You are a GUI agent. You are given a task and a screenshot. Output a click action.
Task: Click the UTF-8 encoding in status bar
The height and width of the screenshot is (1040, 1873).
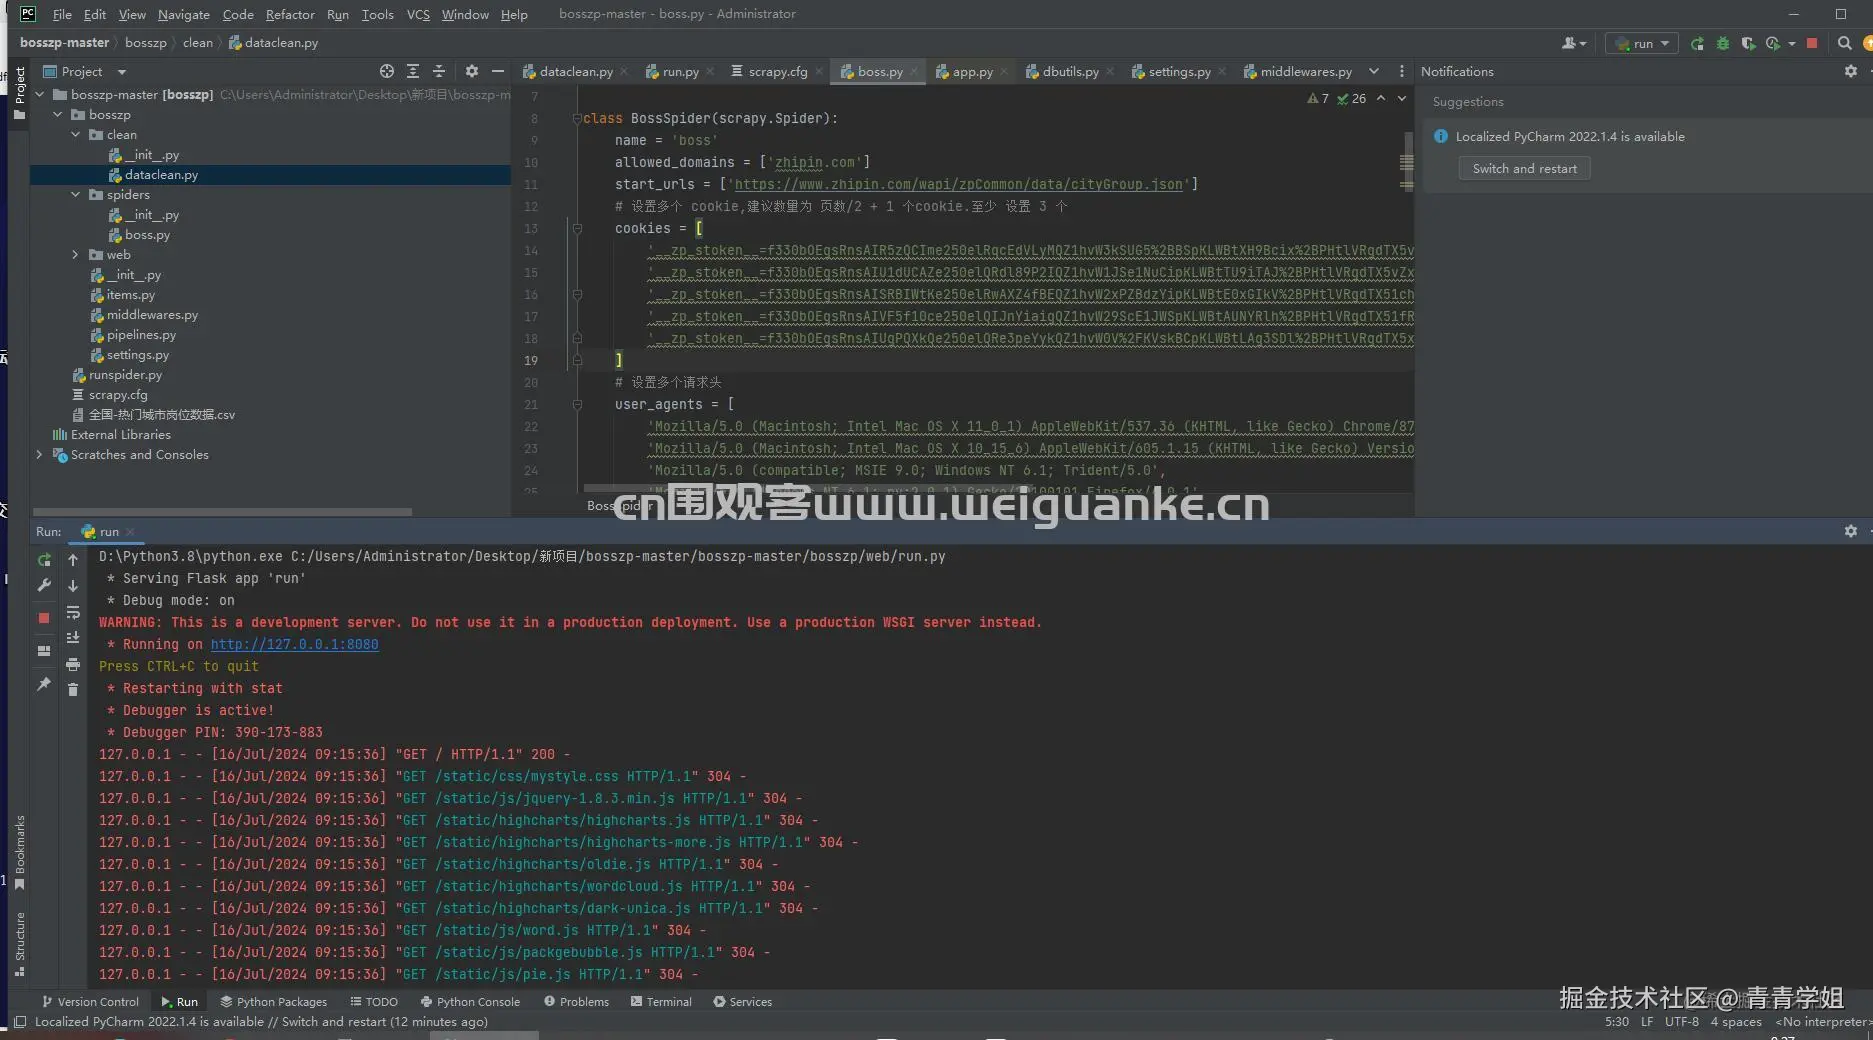1681,1022
